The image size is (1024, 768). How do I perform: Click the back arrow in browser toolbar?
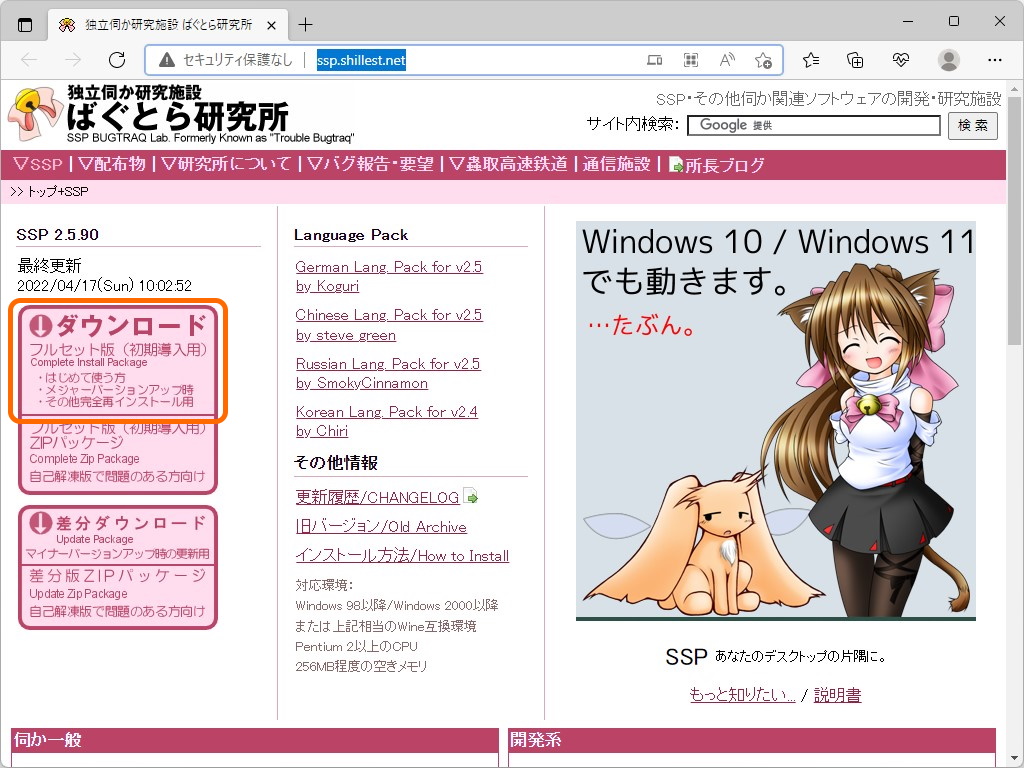29,60
